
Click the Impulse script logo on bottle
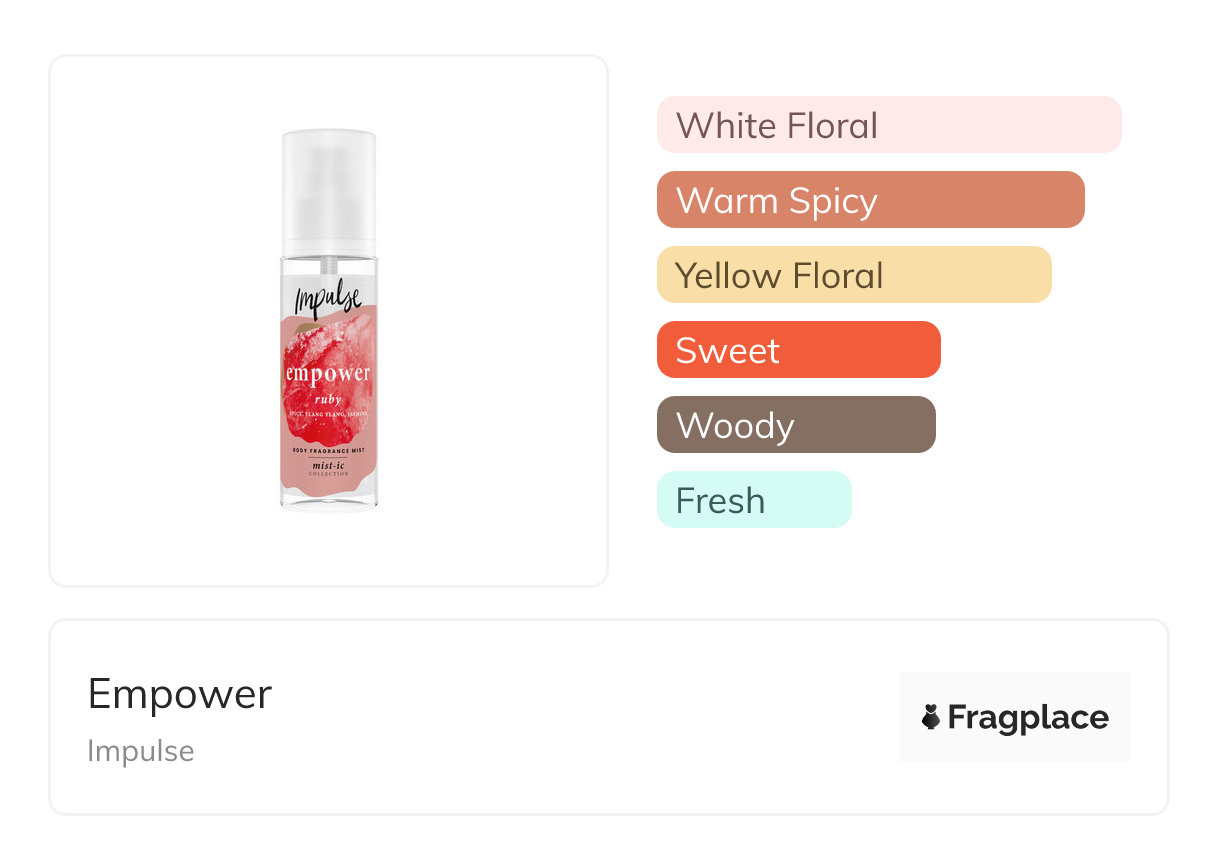click(x=328, y=297)
